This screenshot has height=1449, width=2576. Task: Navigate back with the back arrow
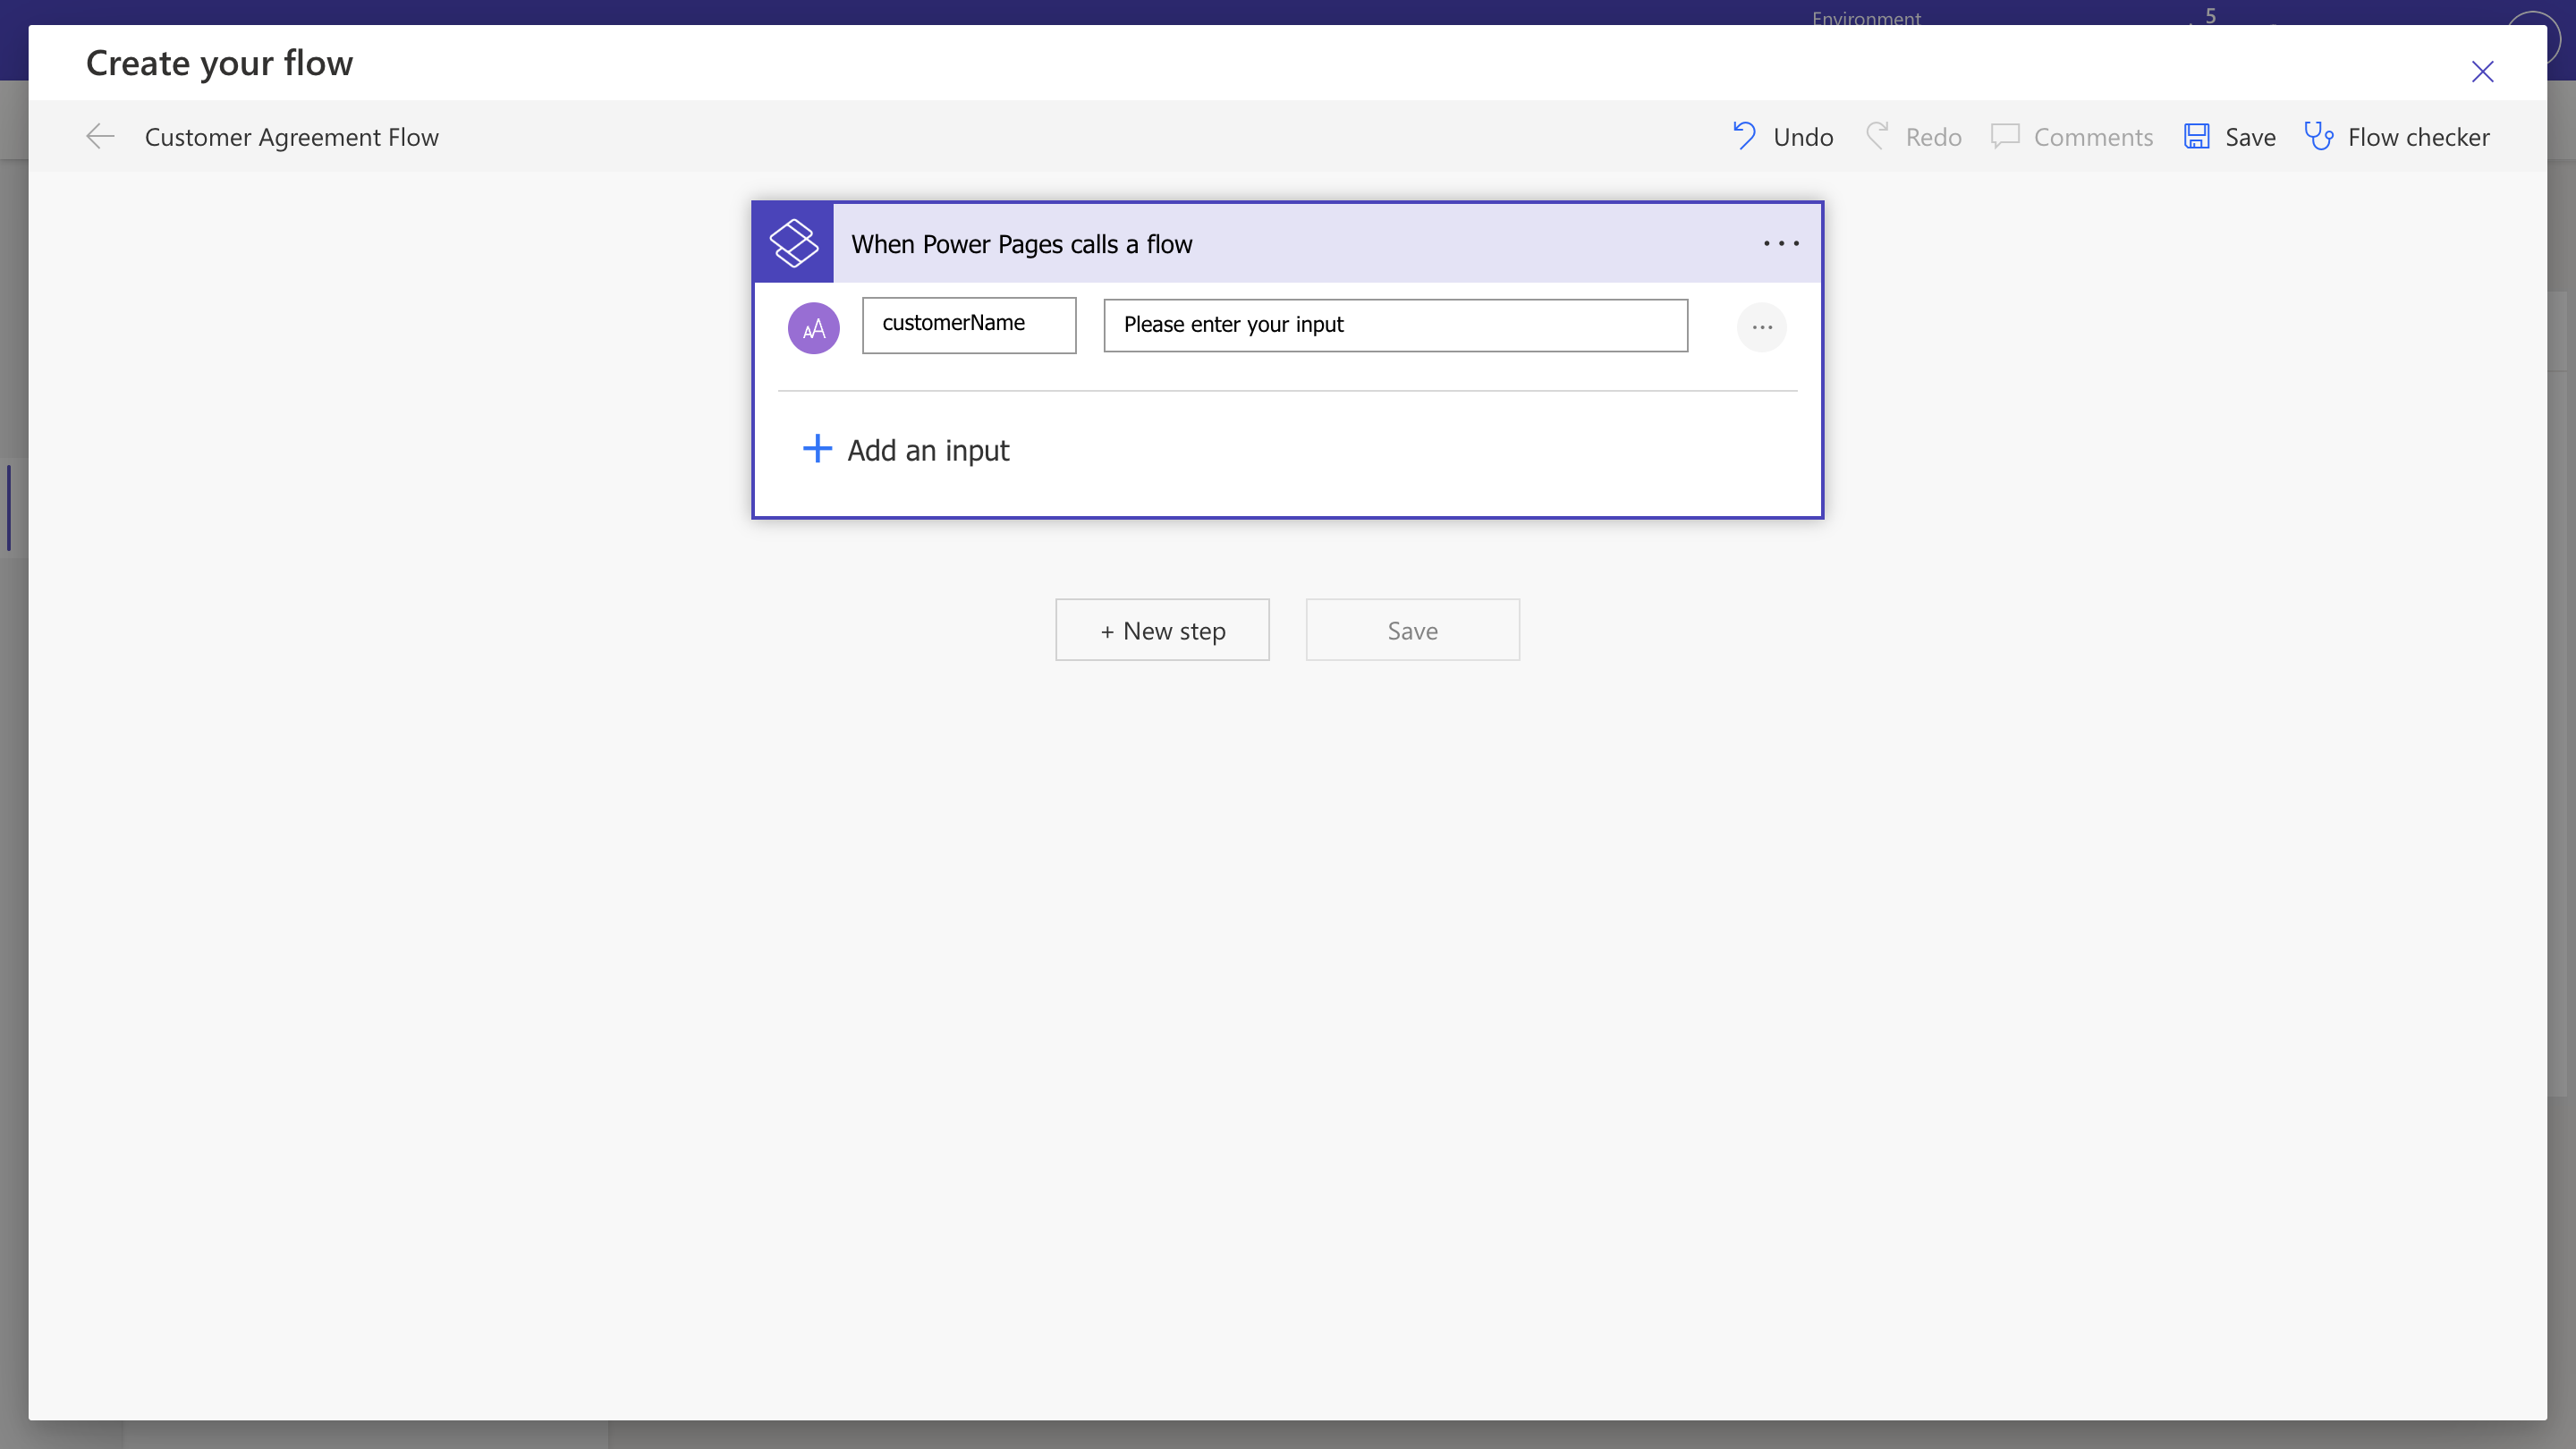99,136
